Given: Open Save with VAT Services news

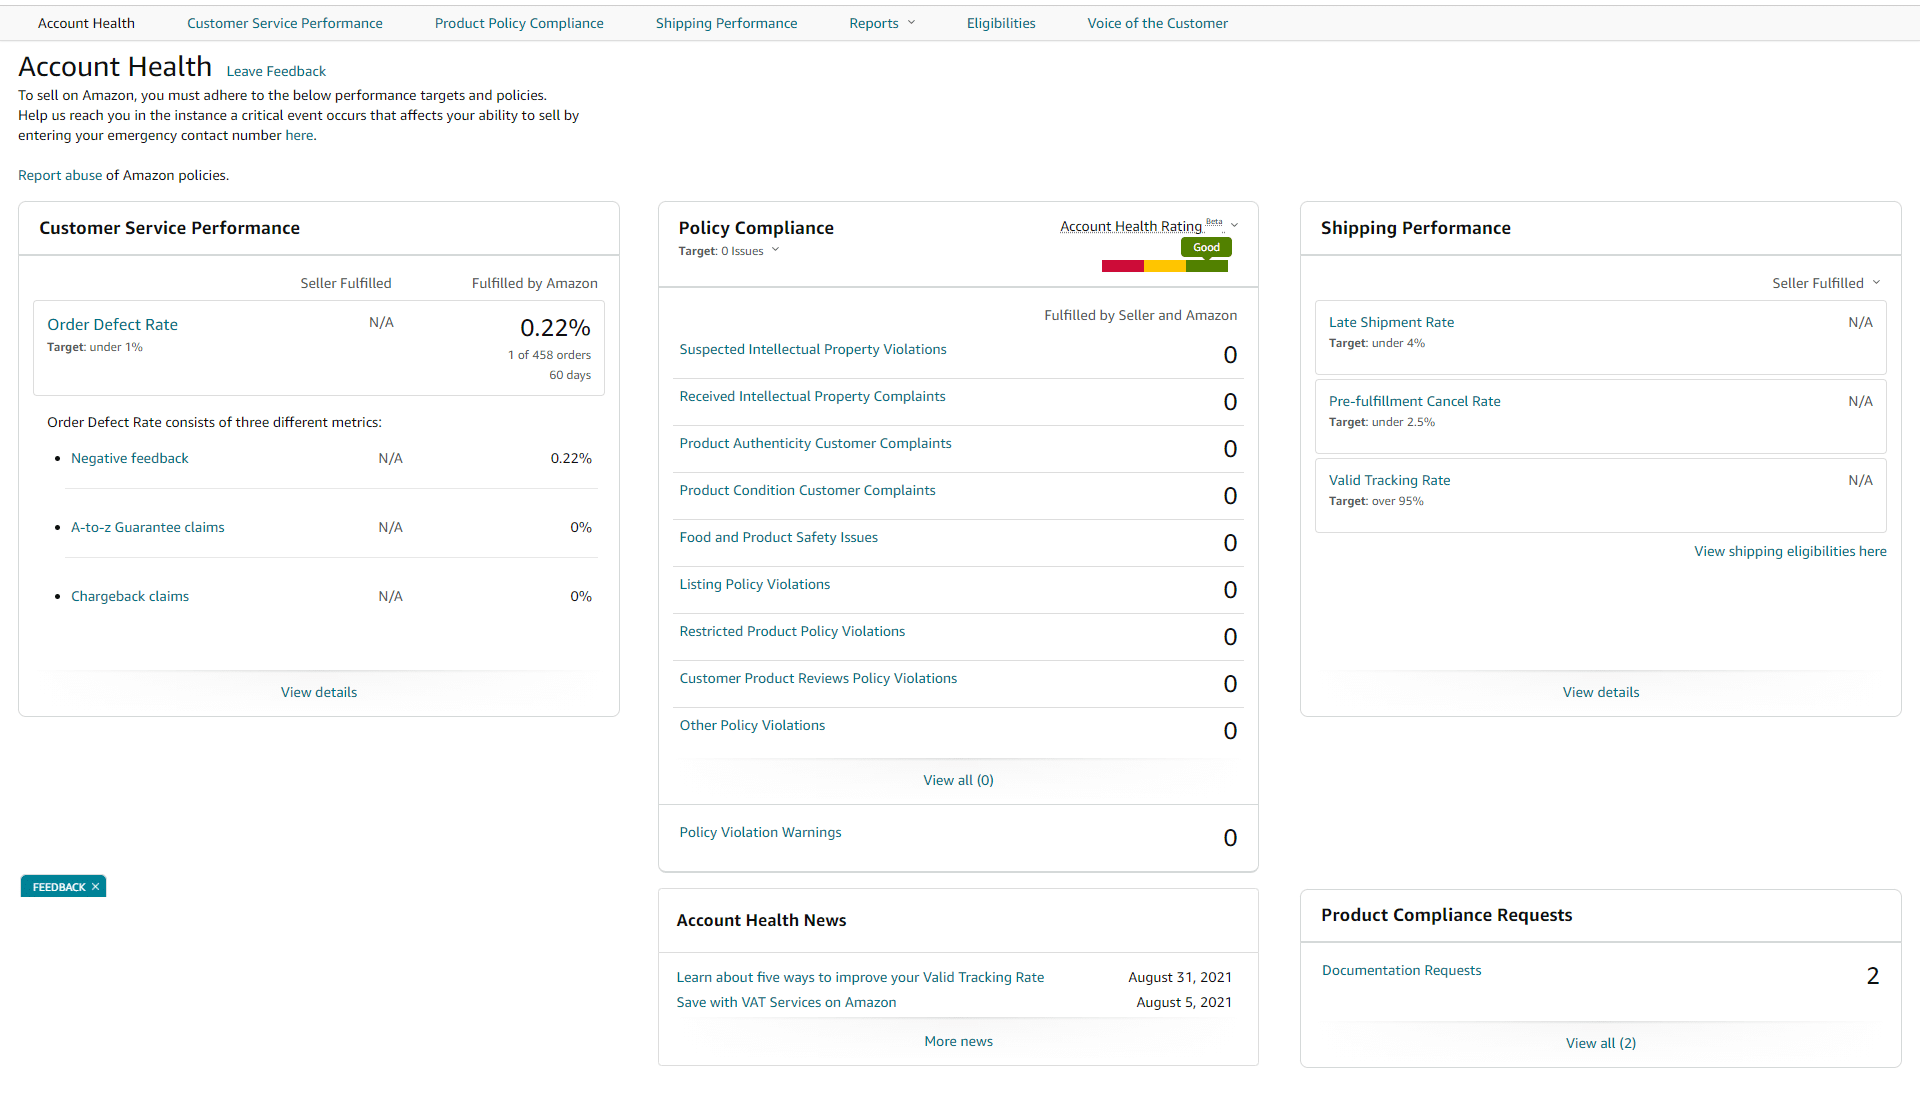Looking at the screenshot, I should [x=786, y=1002].
